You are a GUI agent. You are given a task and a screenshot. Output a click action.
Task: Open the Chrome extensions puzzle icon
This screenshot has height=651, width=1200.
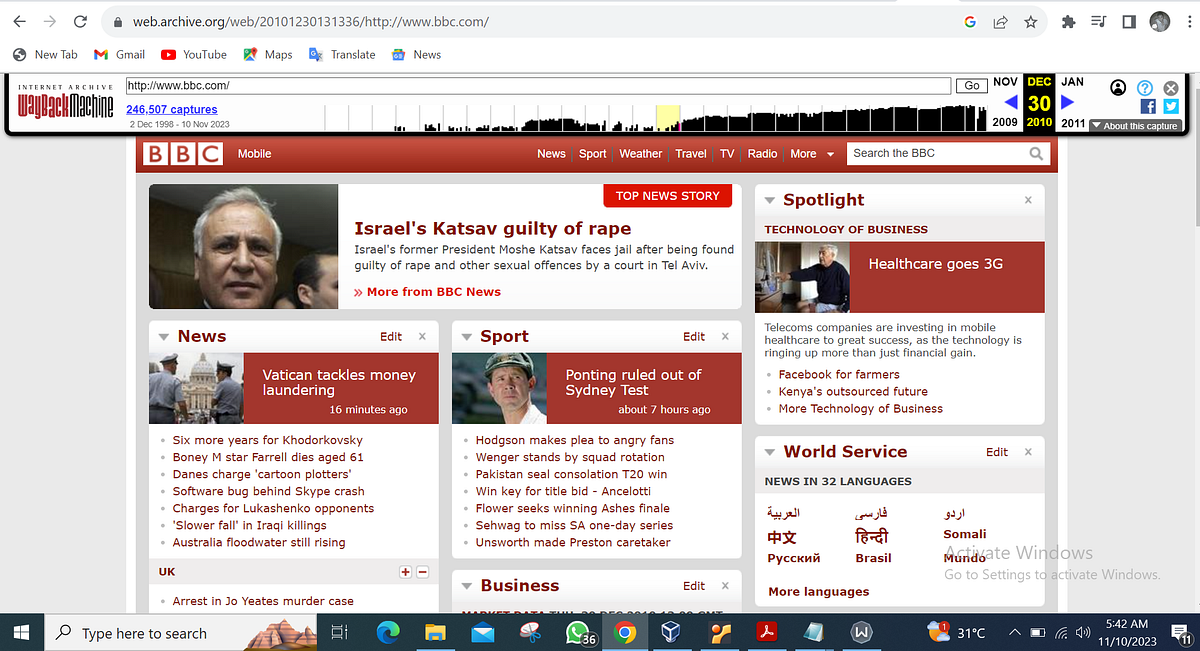pos(1069,22)
